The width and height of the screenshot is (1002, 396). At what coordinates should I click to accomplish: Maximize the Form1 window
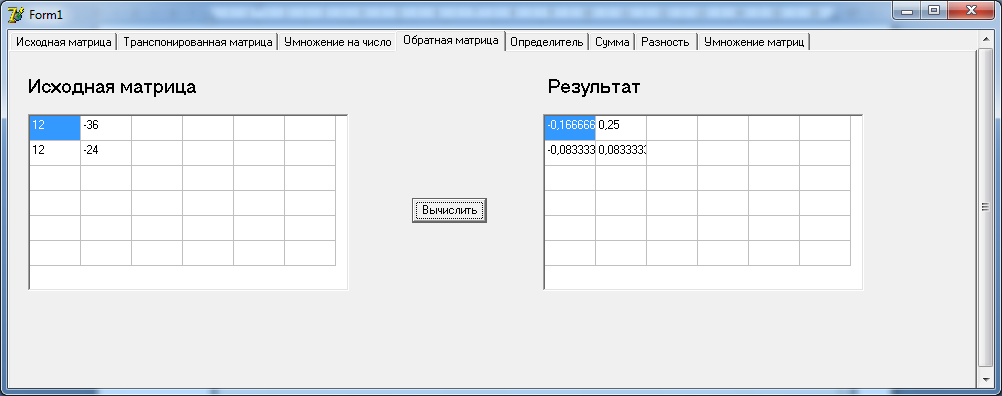coord(934,11)
